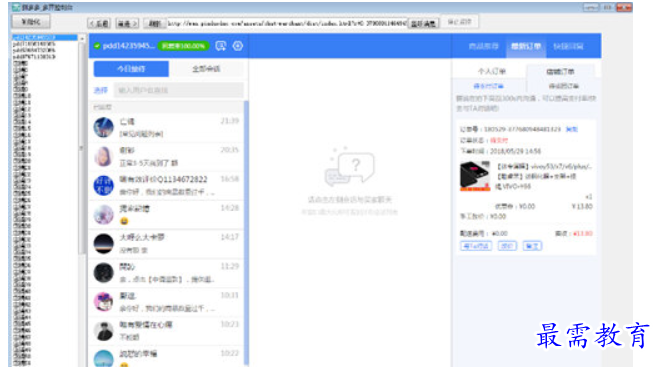Image resolution: width=658 pixels, height=367 pixels.
Task: Click the pdd14235945... shop name in header
Action: click(x=129, y=46)
